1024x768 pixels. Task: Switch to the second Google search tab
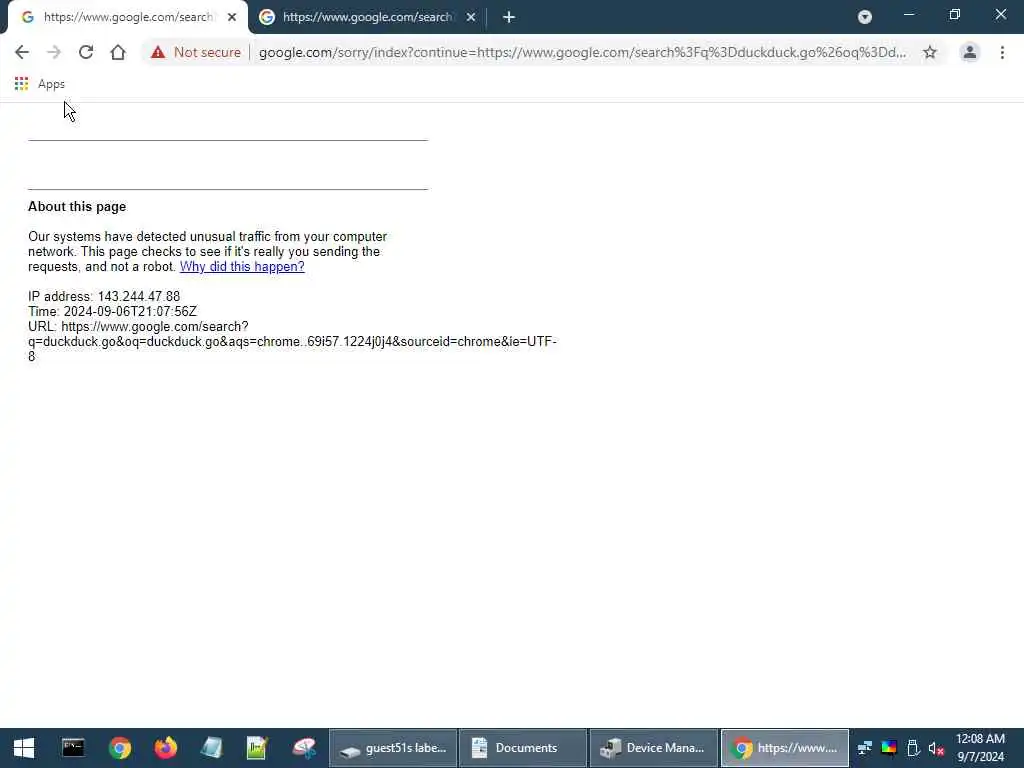tap(366, 18)
